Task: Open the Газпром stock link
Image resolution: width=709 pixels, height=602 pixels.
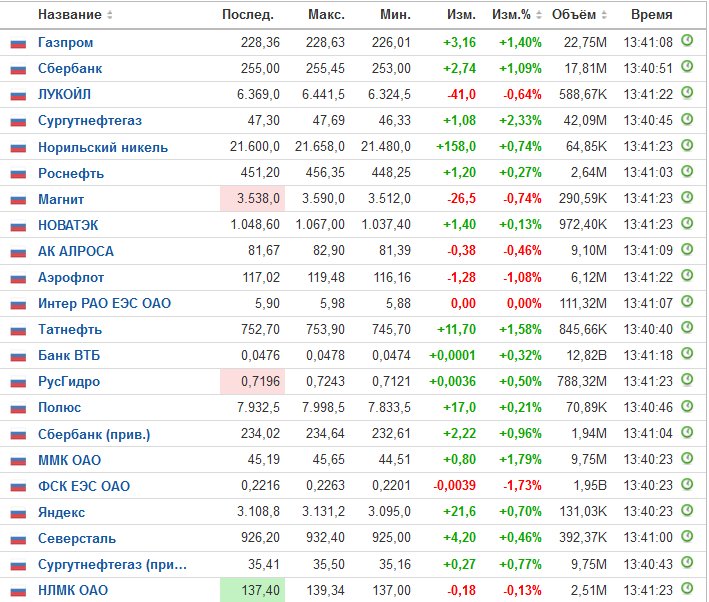Action: pyautogui.click(x=66, y=43)
